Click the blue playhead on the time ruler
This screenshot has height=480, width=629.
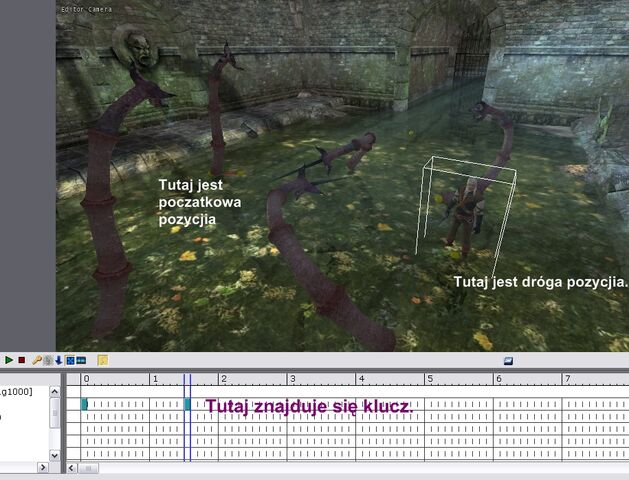pos(187,379)
